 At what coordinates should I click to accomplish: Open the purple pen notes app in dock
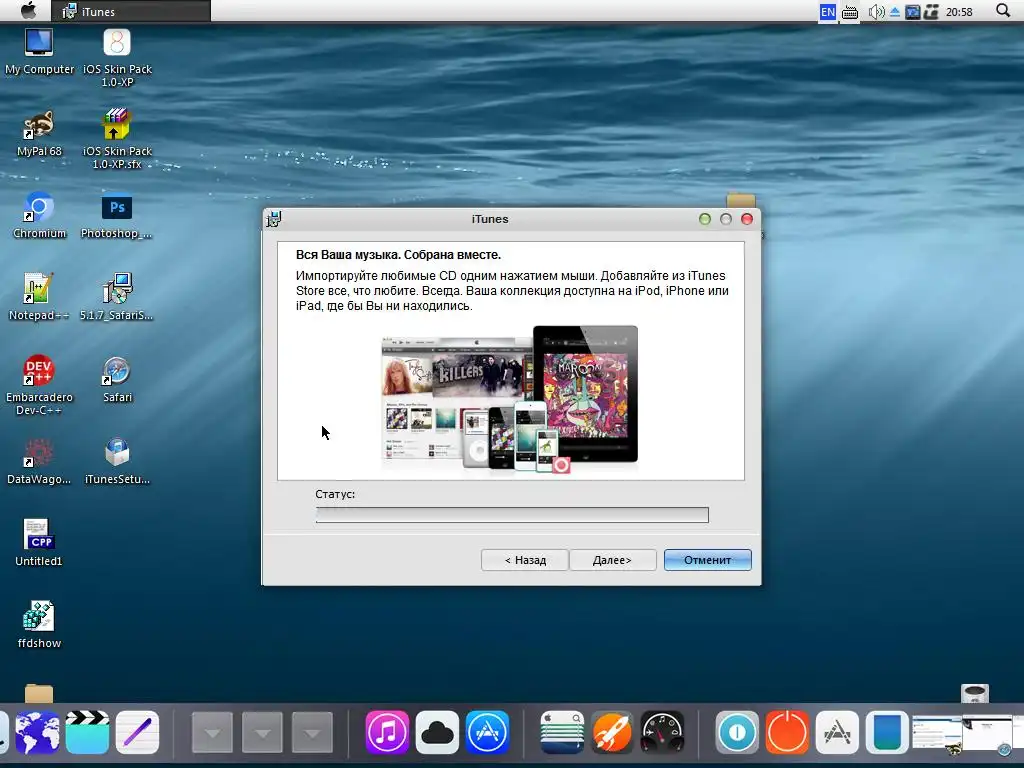(x=137, y=733)
